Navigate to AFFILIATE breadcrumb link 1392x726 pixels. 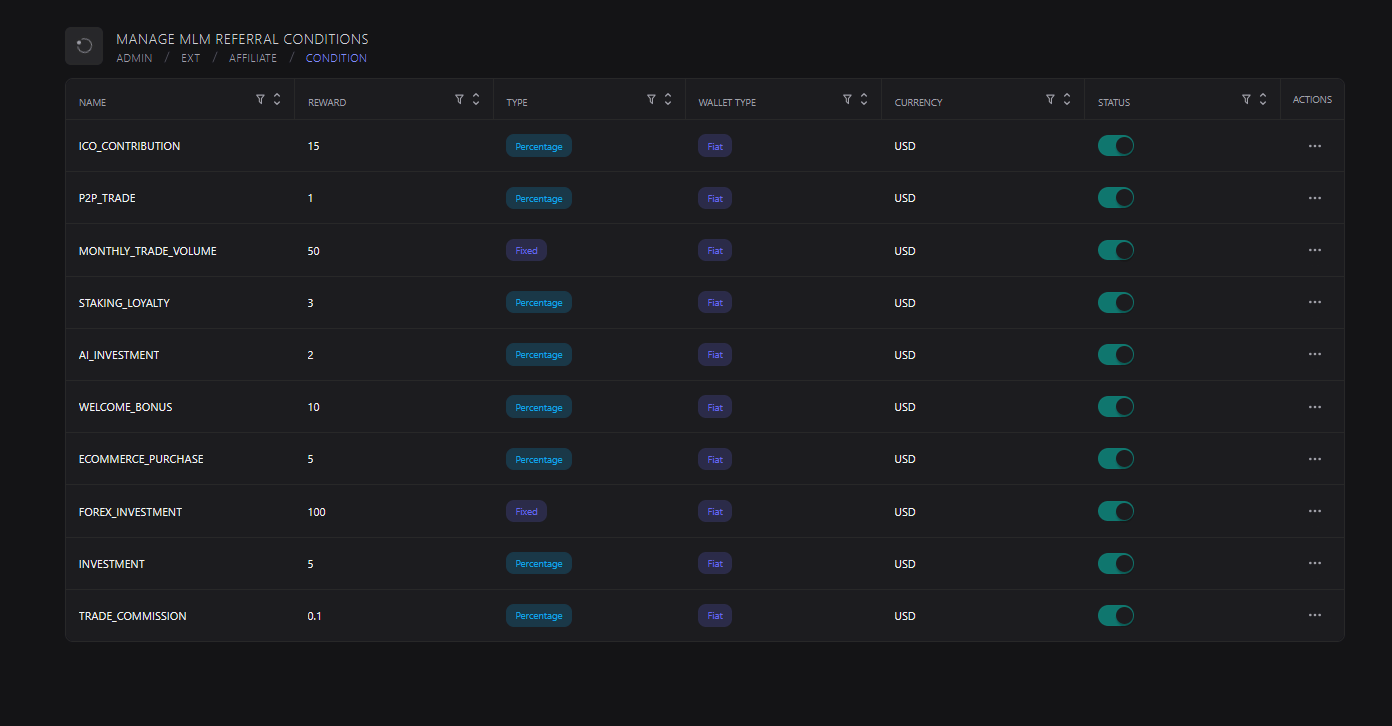pos(252,58)
